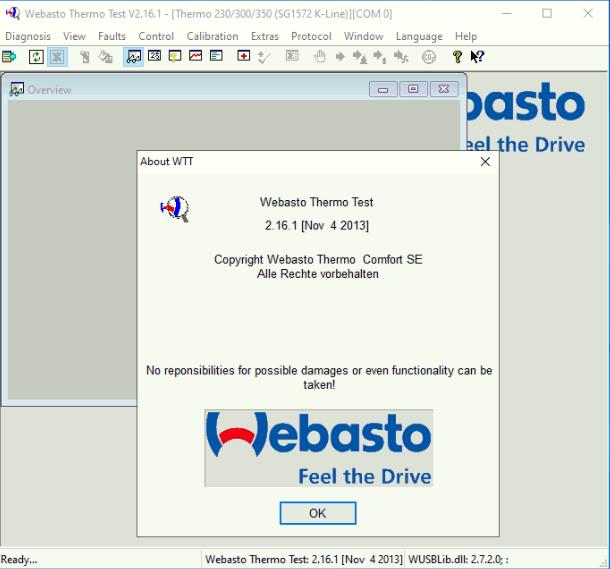Open the Faults menu
This screenshot has height=569, width=610.
pos(112,36)
